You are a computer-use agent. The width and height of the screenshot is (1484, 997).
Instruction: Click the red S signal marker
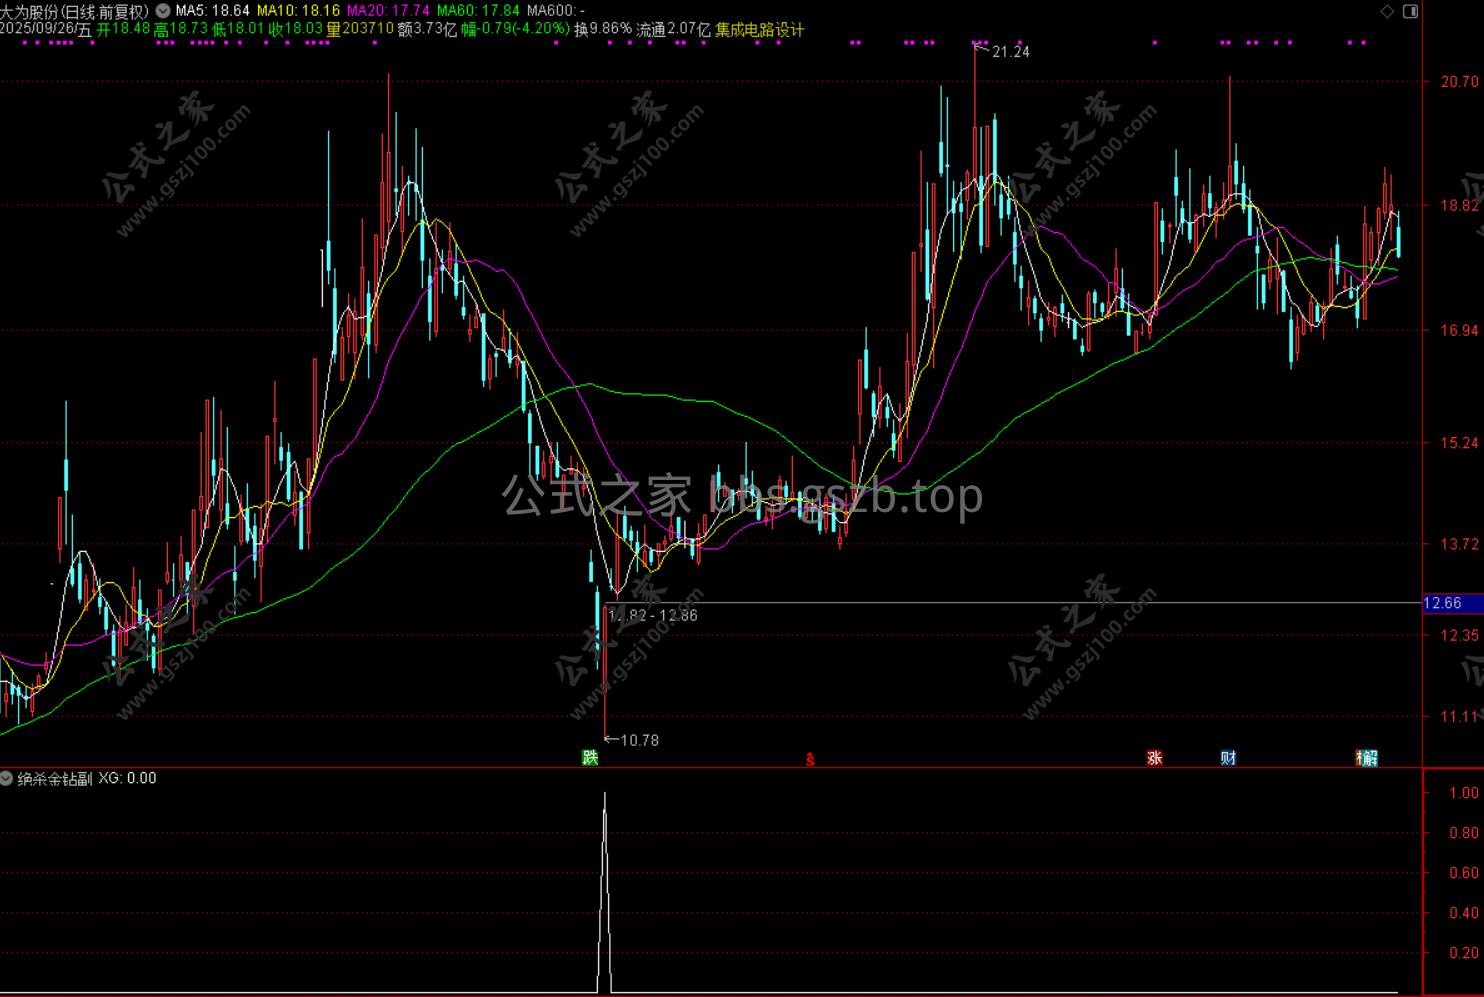pyautogui.click(x=810, y=760)
